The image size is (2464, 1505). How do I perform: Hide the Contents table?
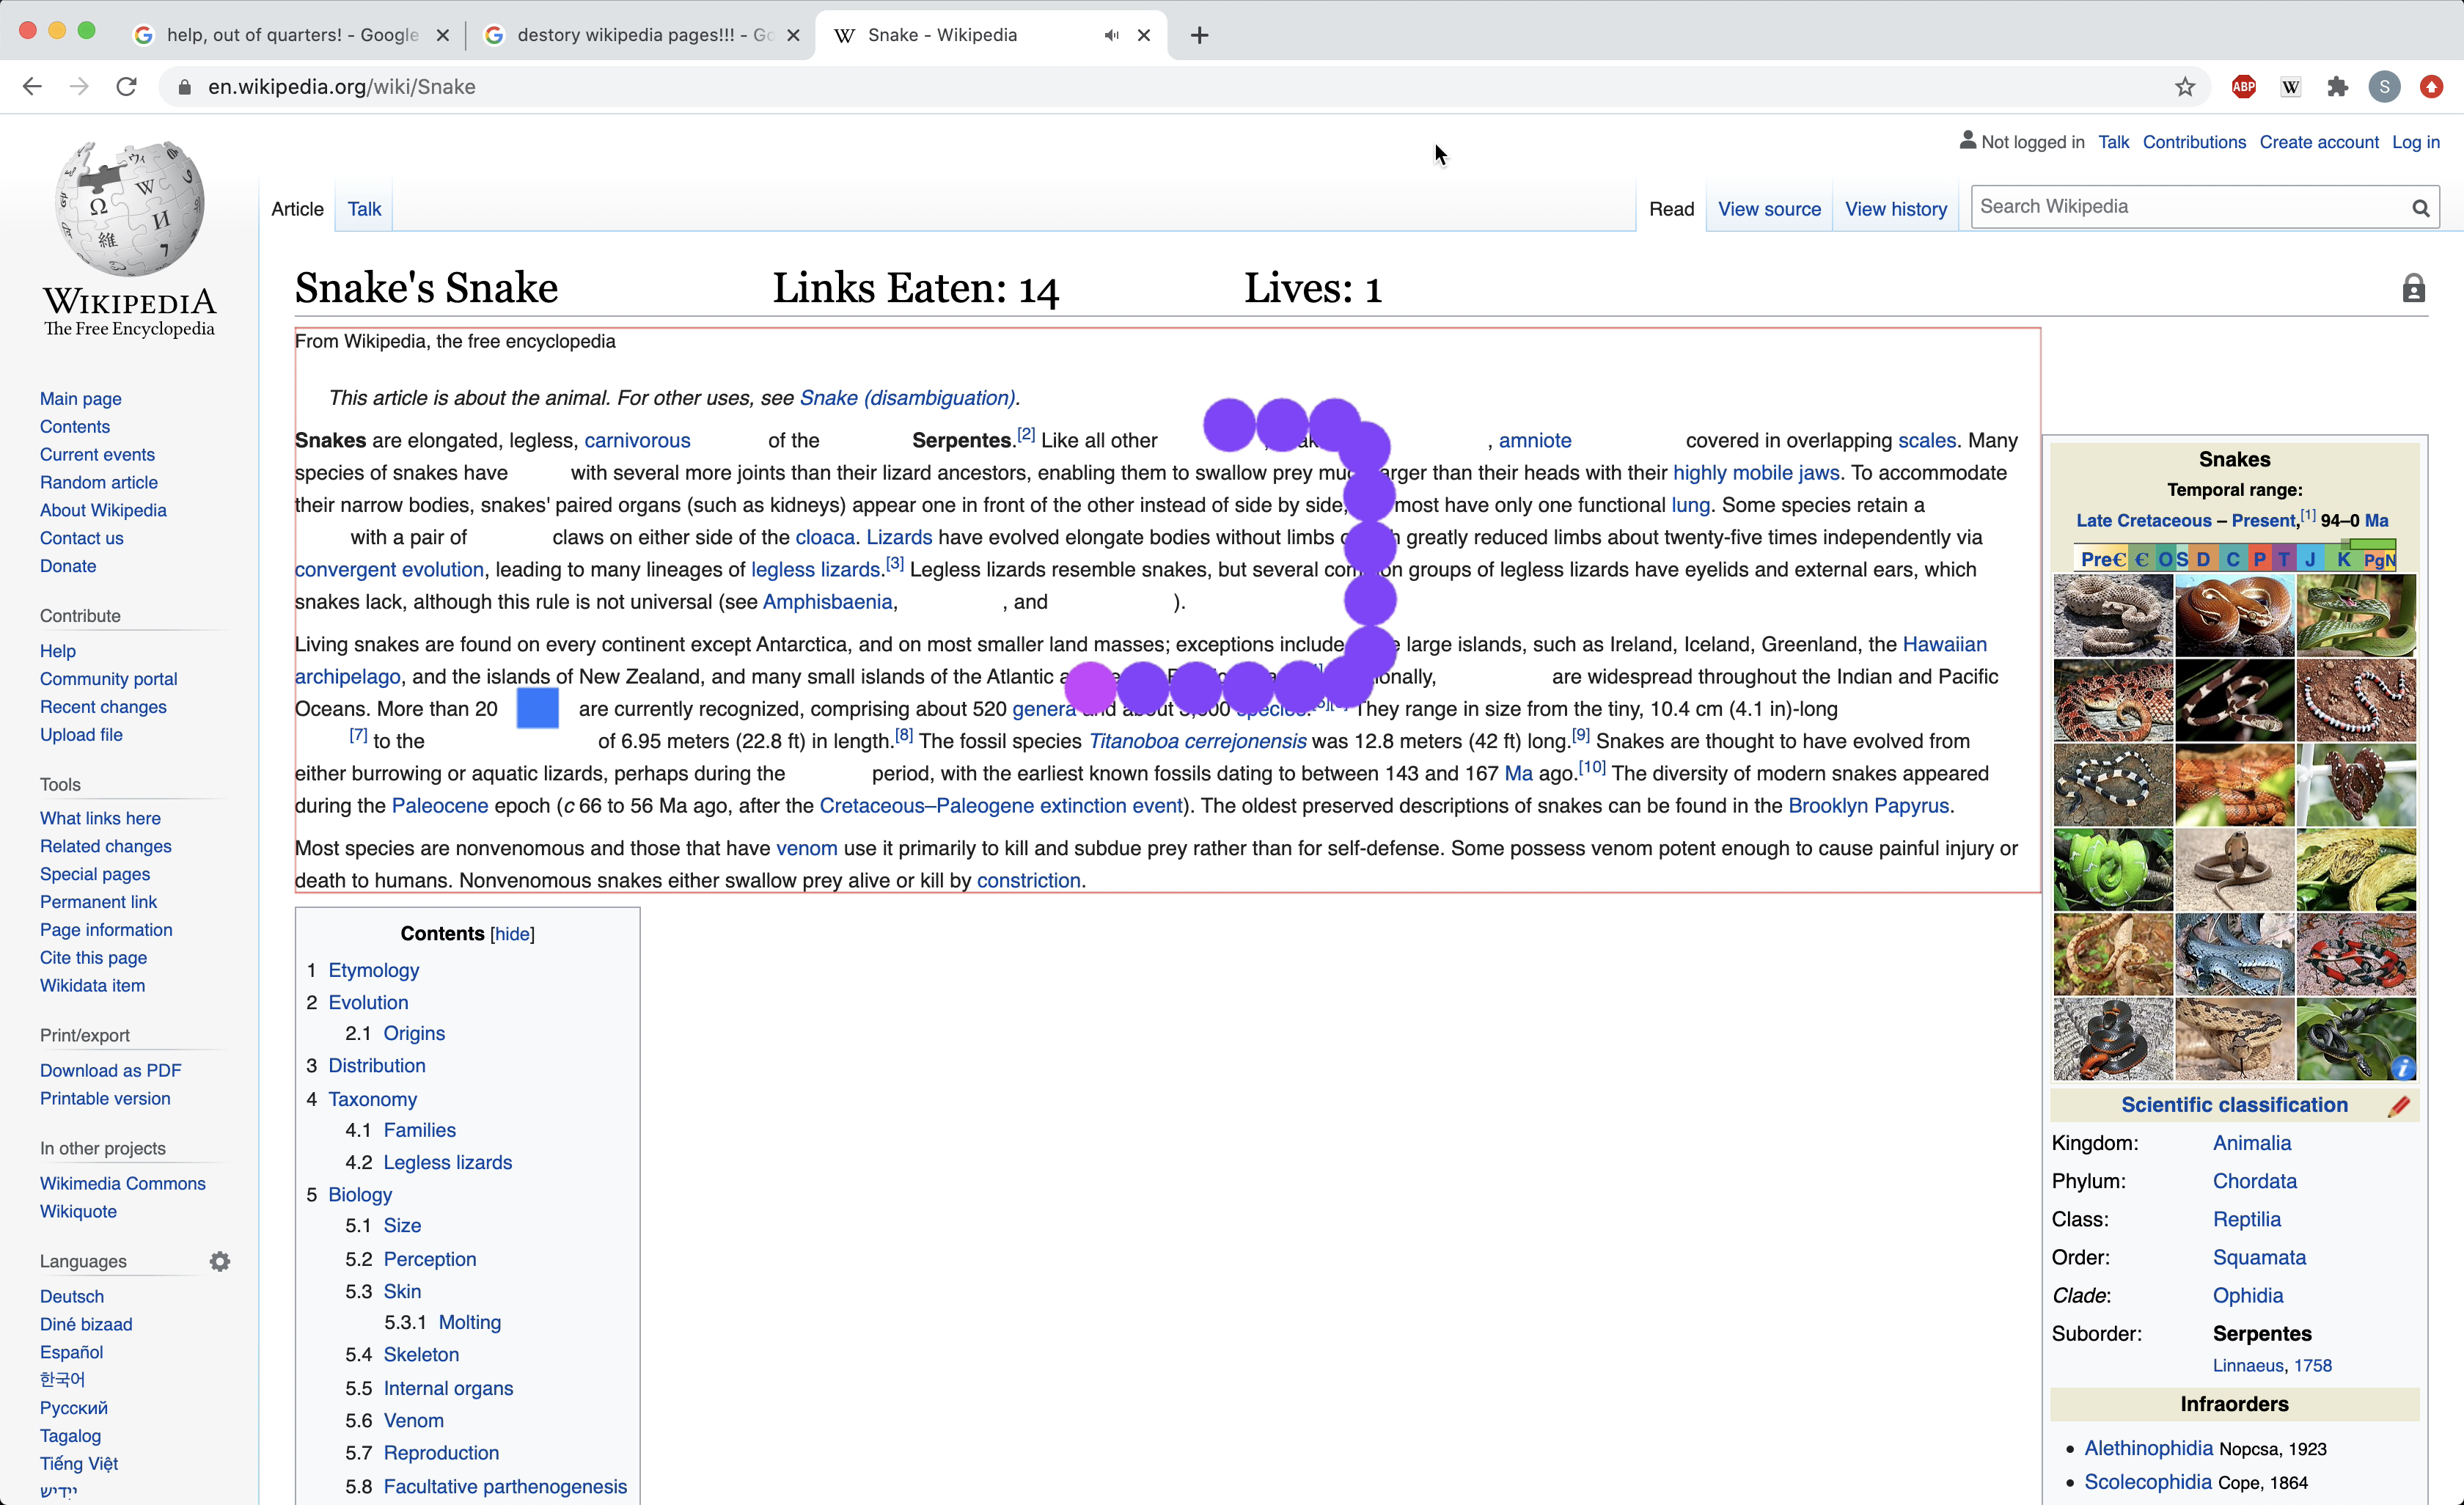coord(512,934)
